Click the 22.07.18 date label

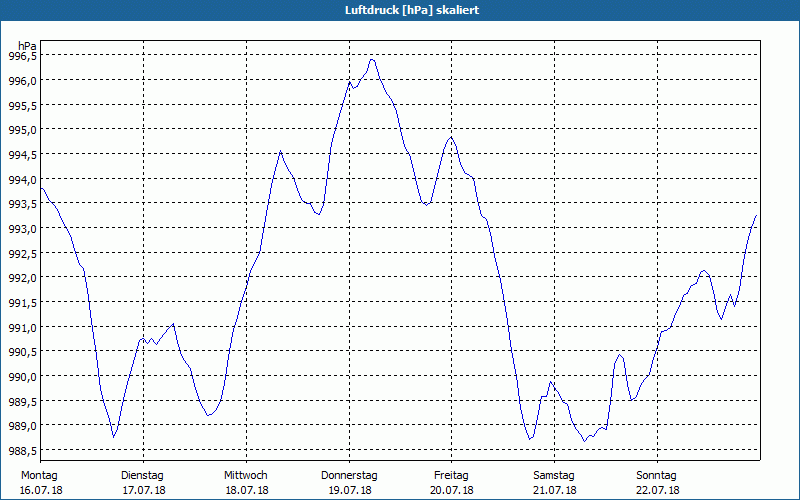[x=658, y=490]
